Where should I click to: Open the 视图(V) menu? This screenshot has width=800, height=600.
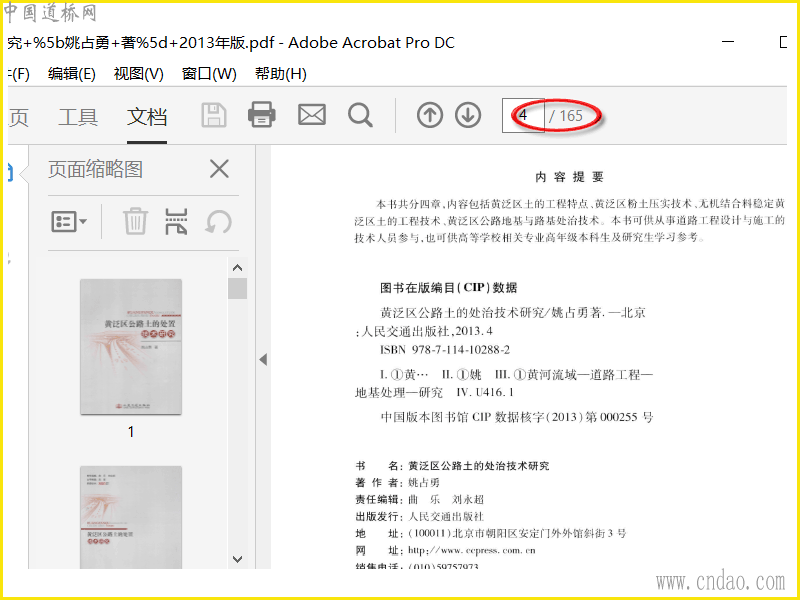pyautogui.click(x=139, y=74)
